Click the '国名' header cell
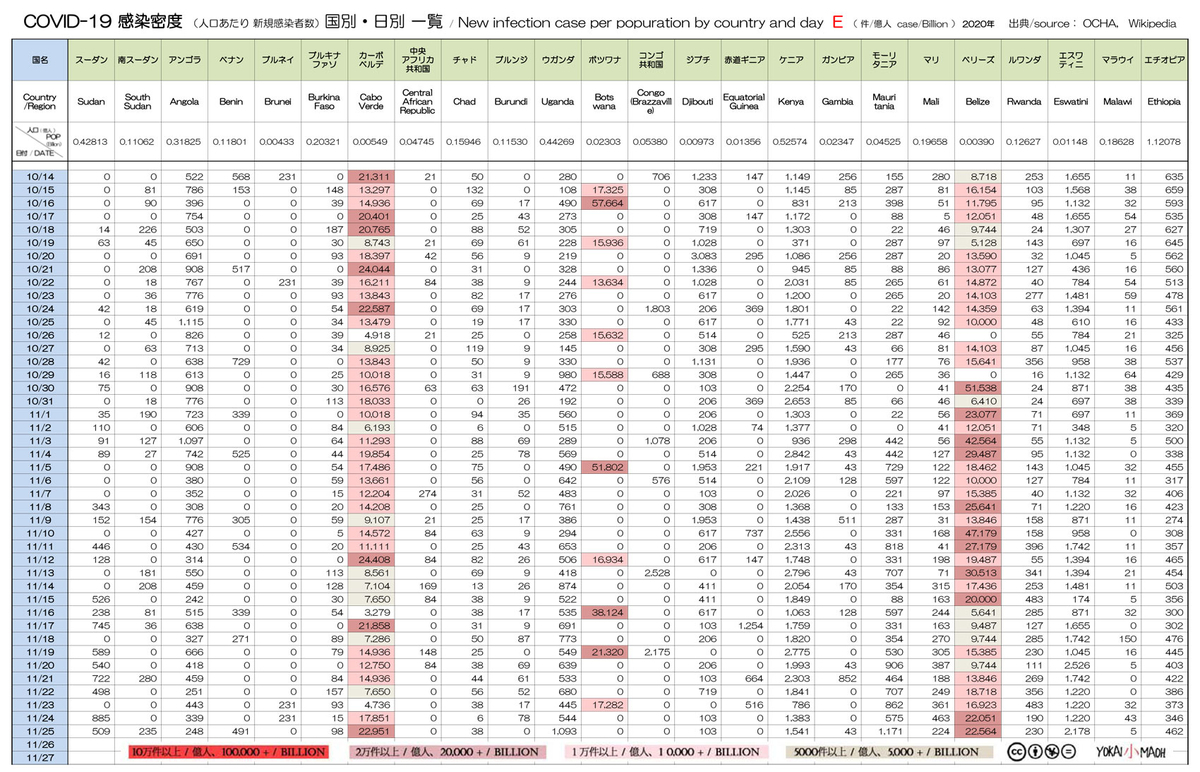This screenshot has width=1200, height=772. (x=41, y=60)
